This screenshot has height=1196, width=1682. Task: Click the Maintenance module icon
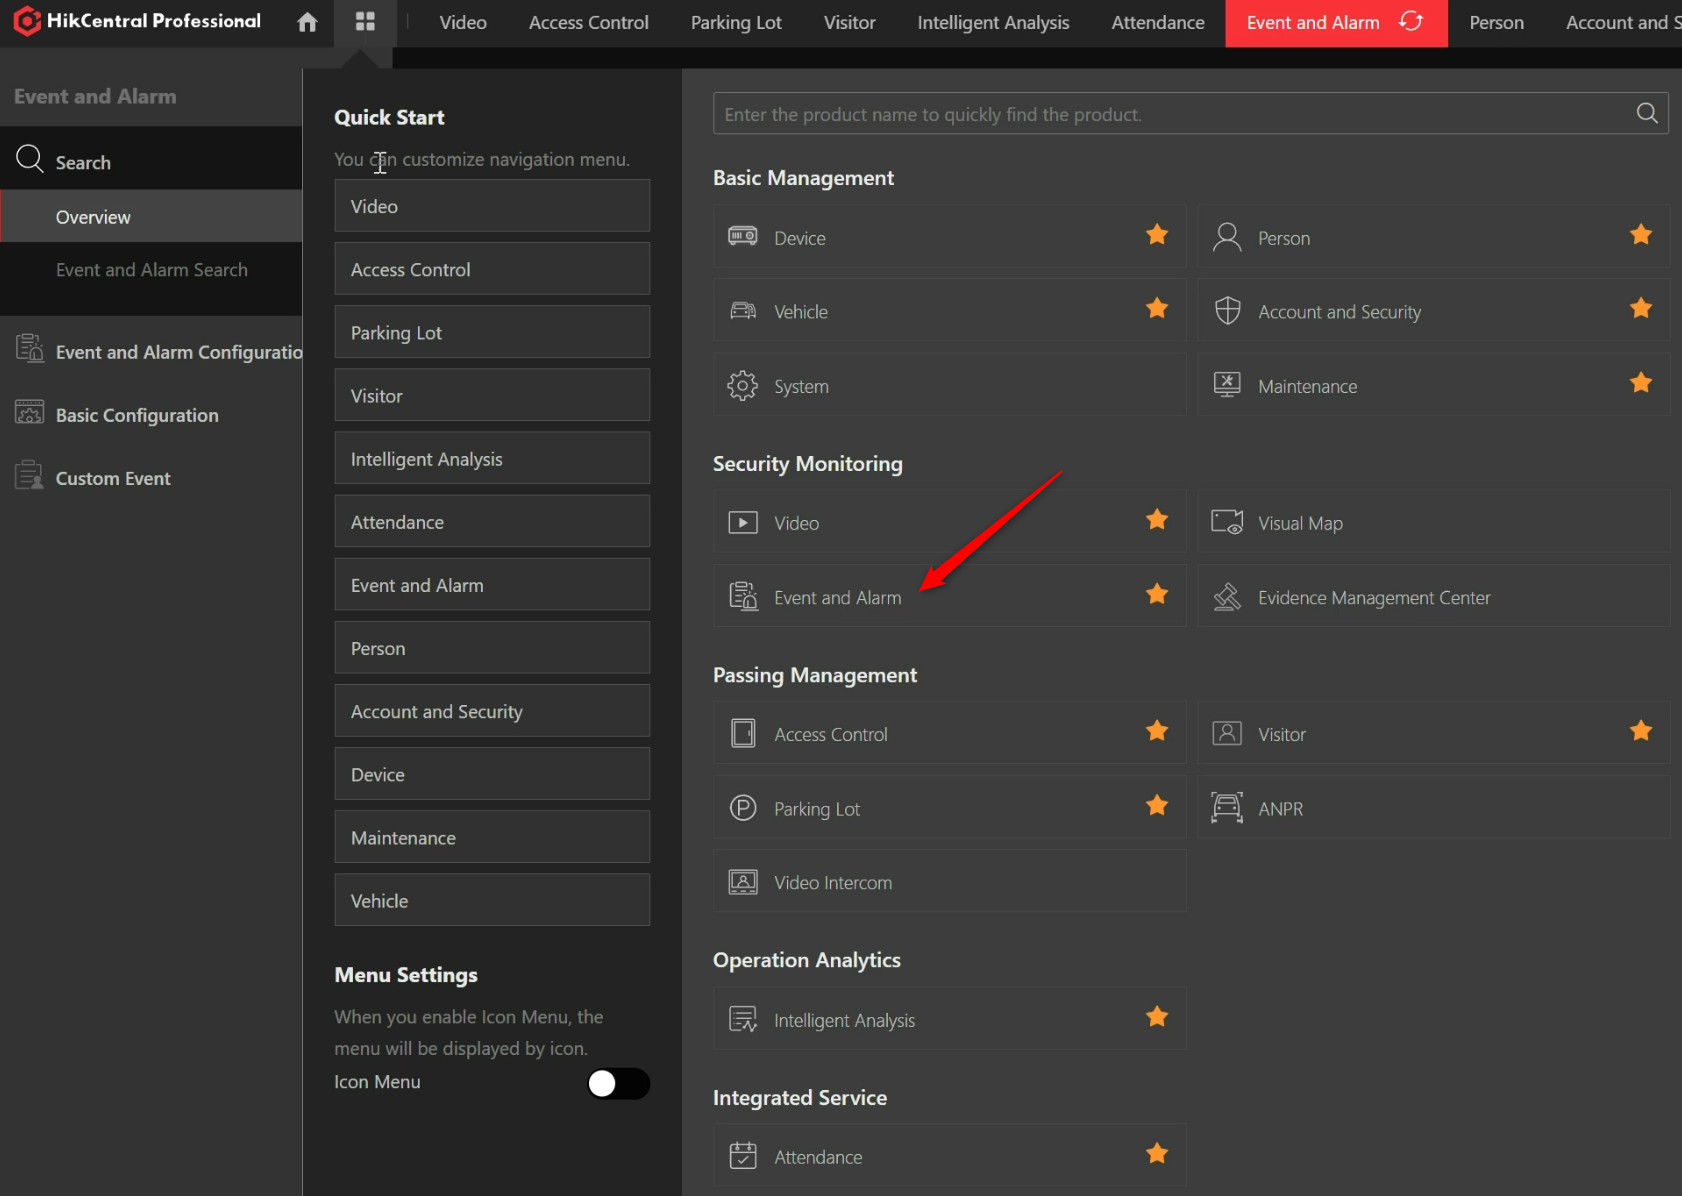[1227, 385]
